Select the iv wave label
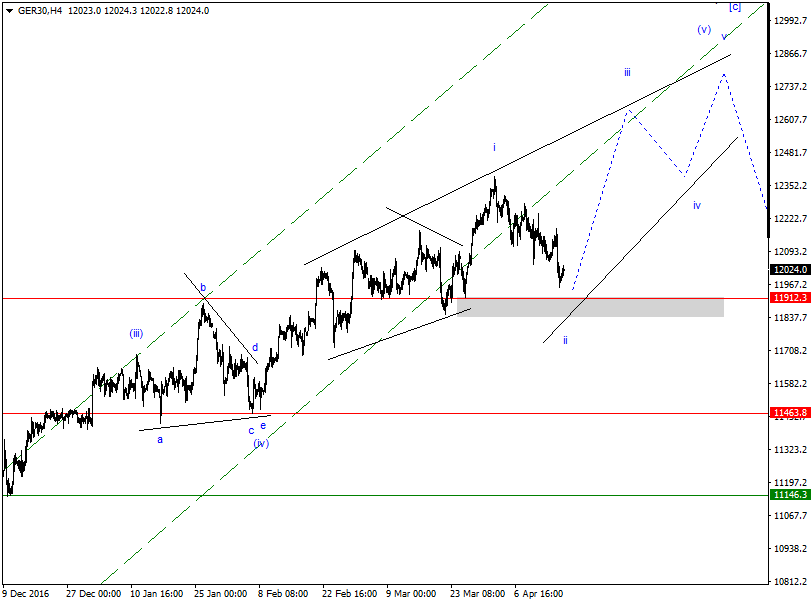 [x=695, y=206]
